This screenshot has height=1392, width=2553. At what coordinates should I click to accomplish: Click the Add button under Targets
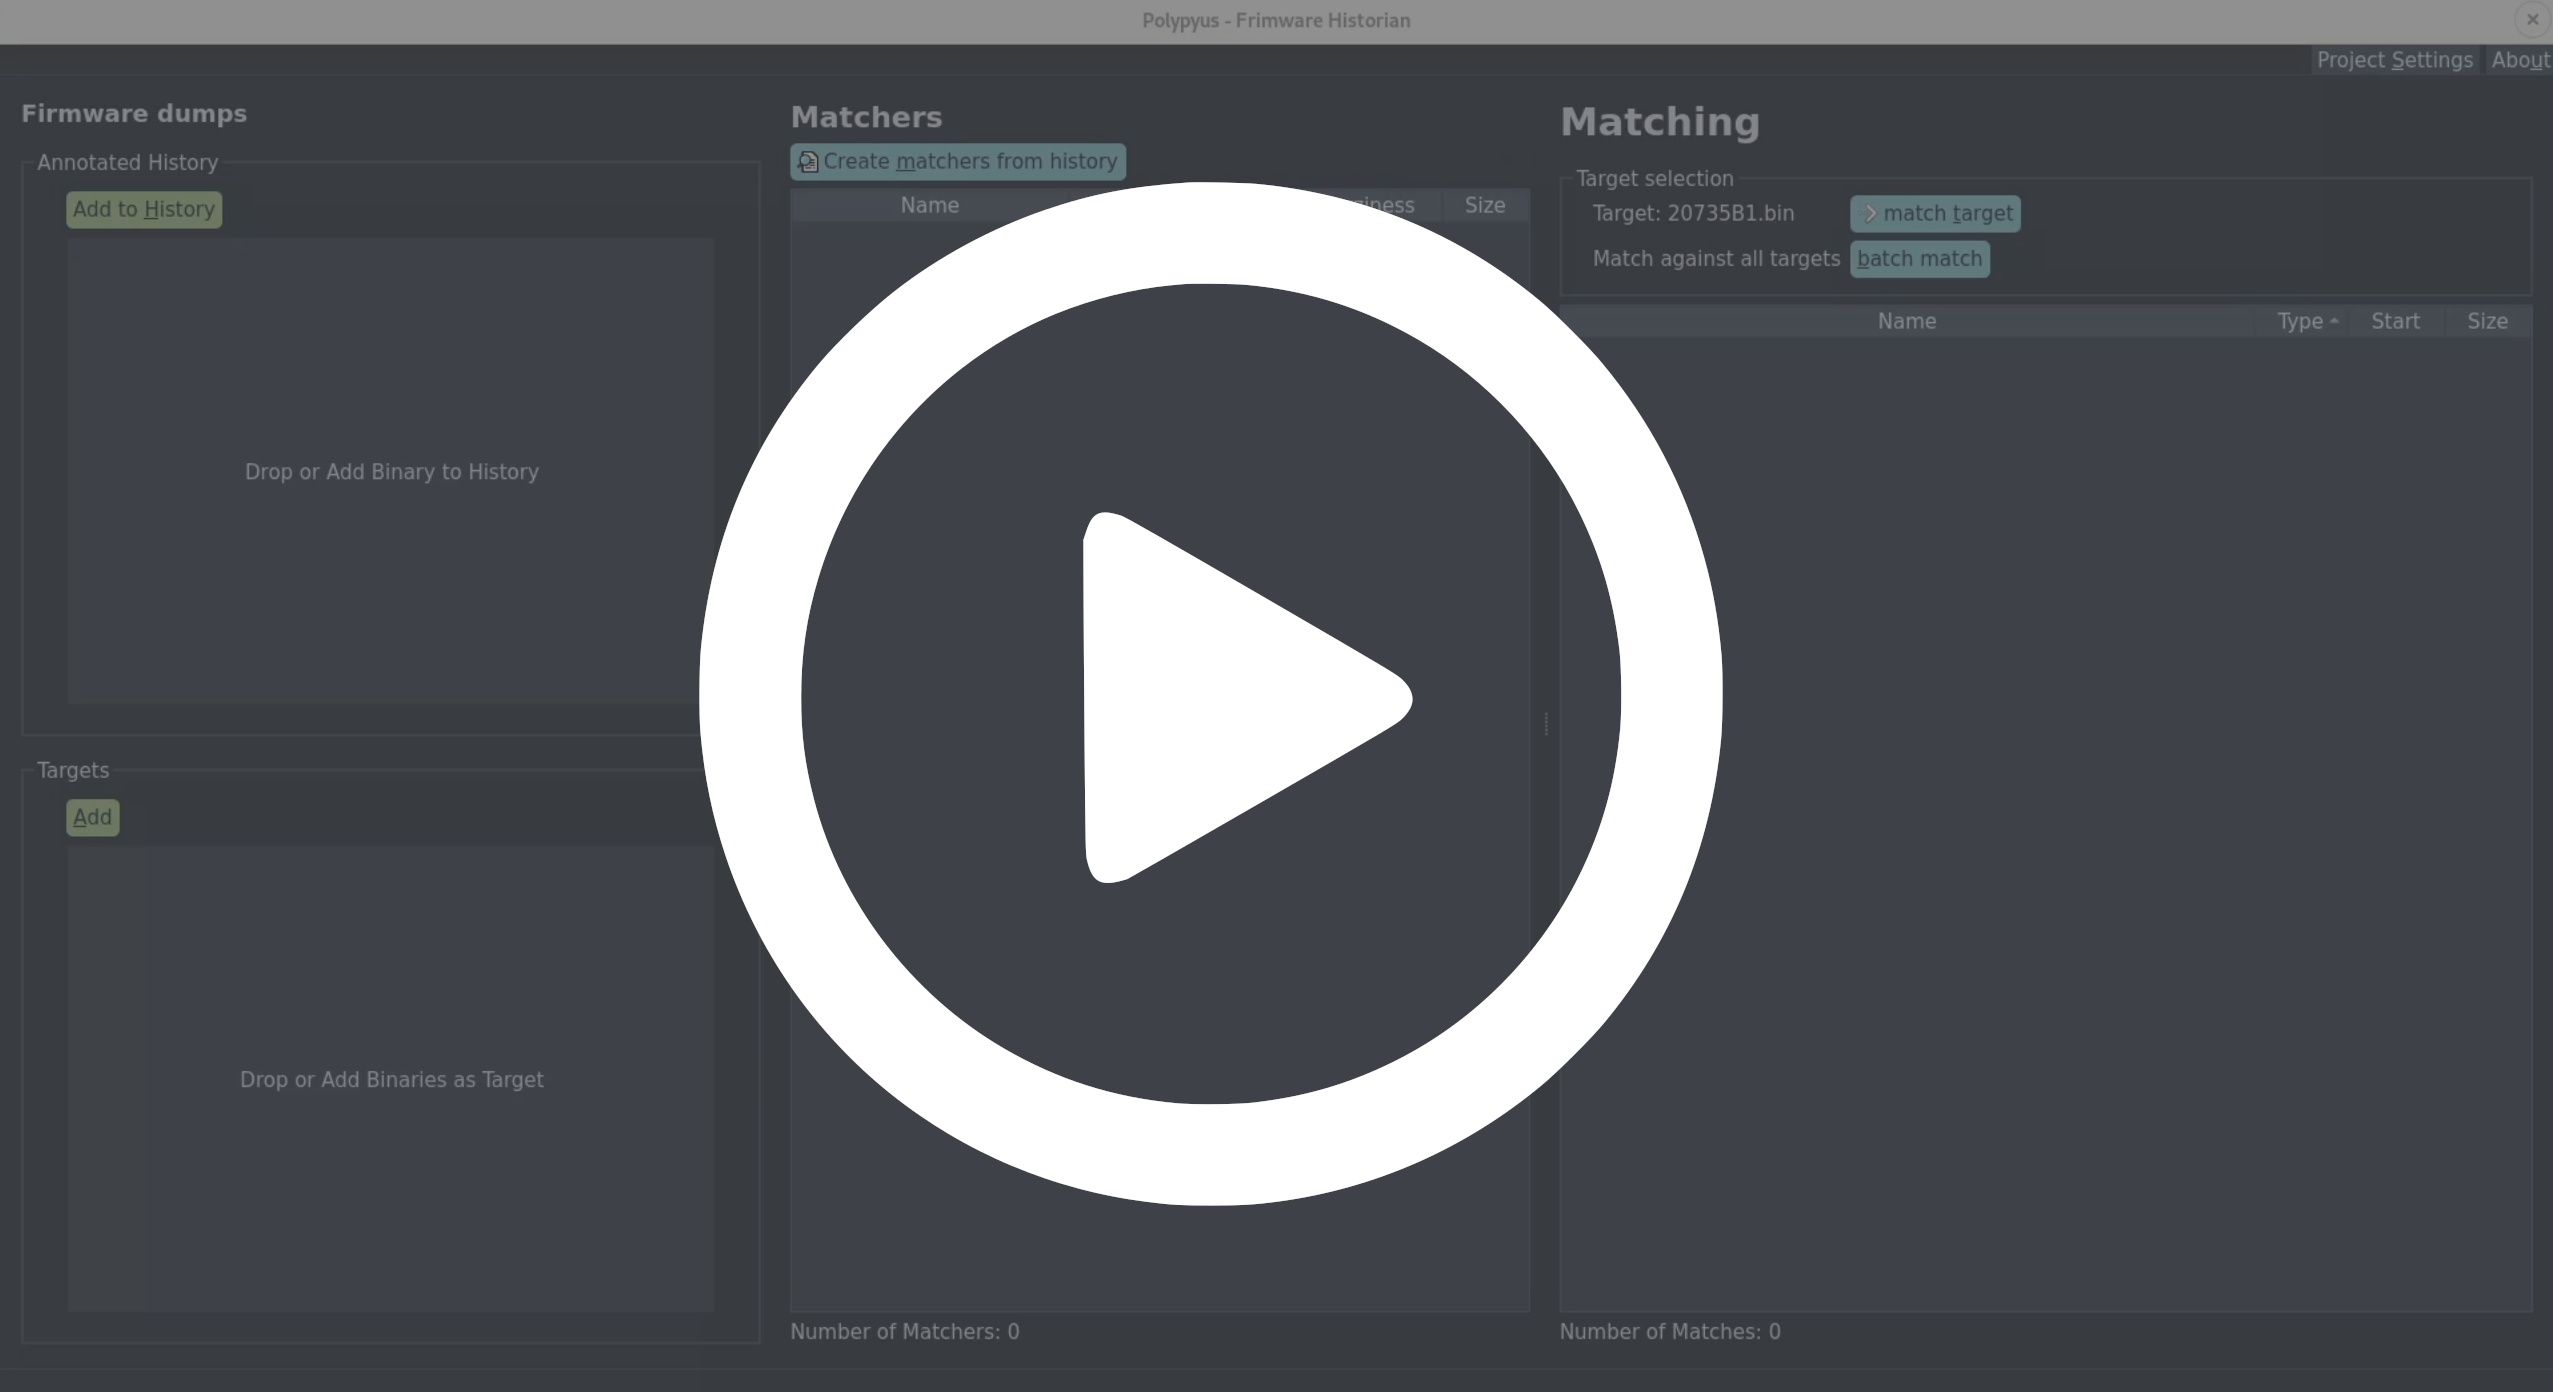click(93, 818)
